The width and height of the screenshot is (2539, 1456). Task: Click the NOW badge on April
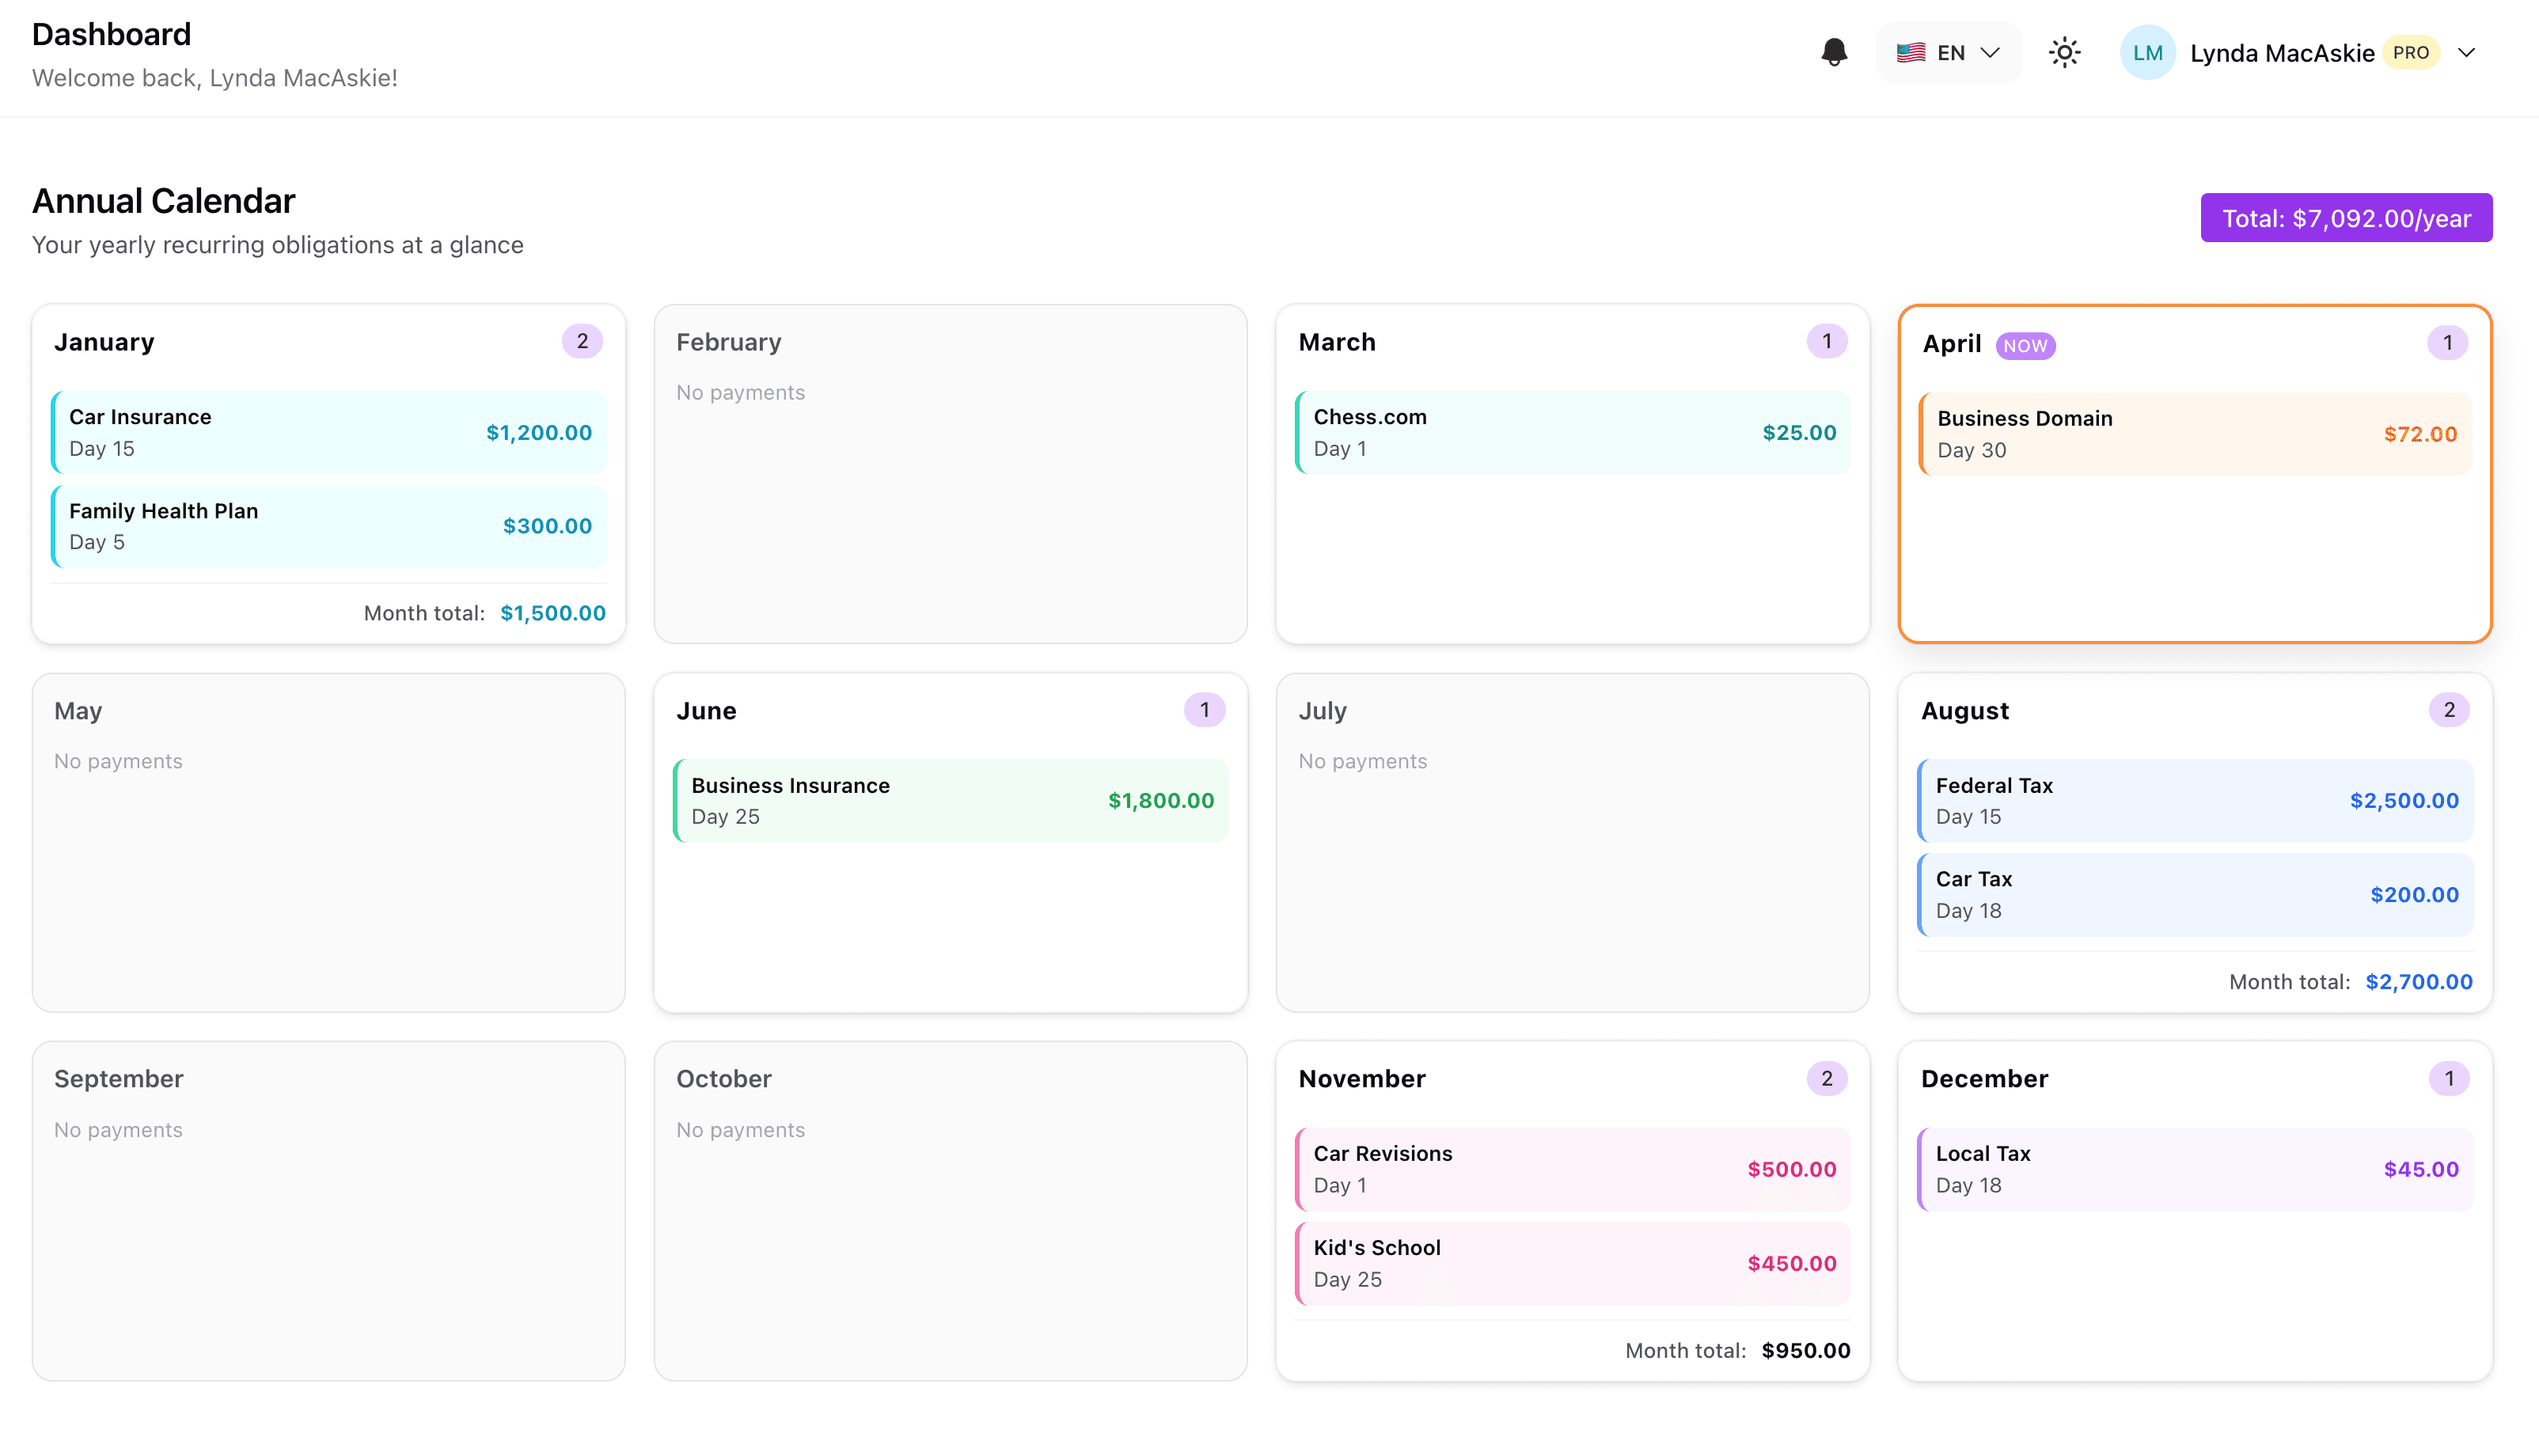tap(2025, 345)
